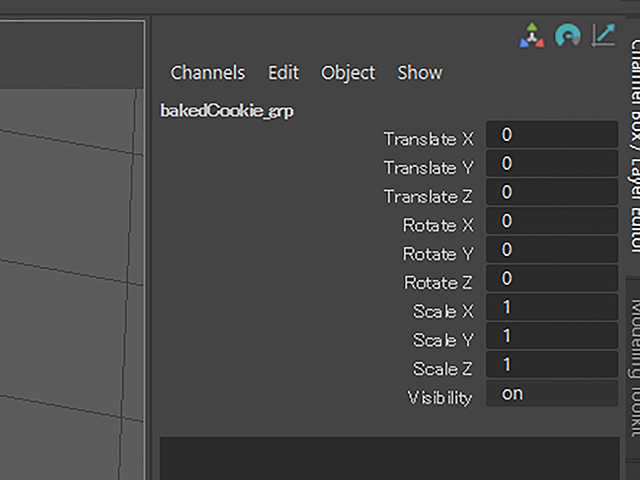Toggle the Visibility field set to on
640x480 pixels.
[x=551, y=394]
